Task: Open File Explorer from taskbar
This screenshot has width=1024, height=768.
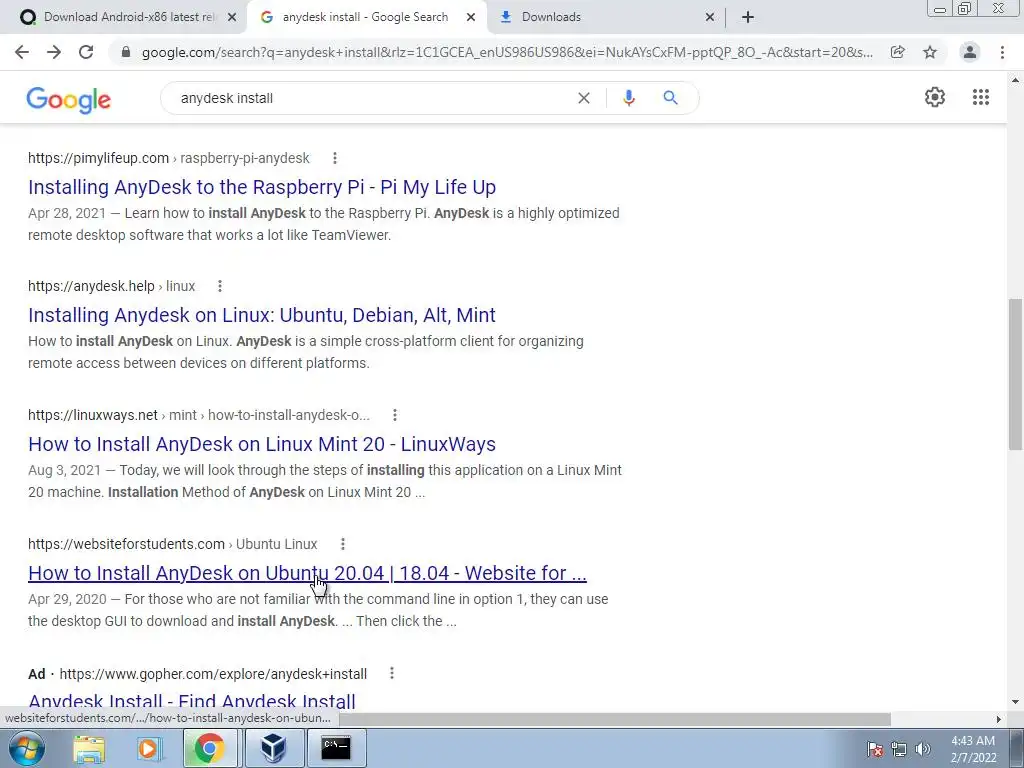Action: coord(89,748)
